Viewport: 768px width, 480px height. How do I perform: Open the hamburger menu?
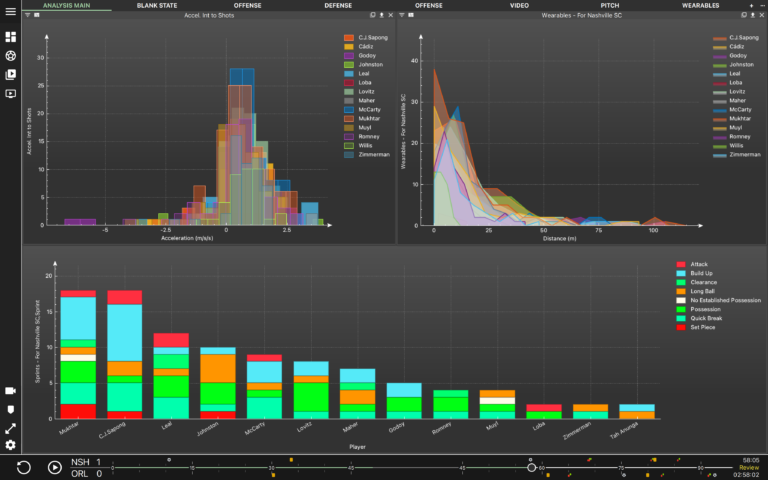tap(10, 11)
